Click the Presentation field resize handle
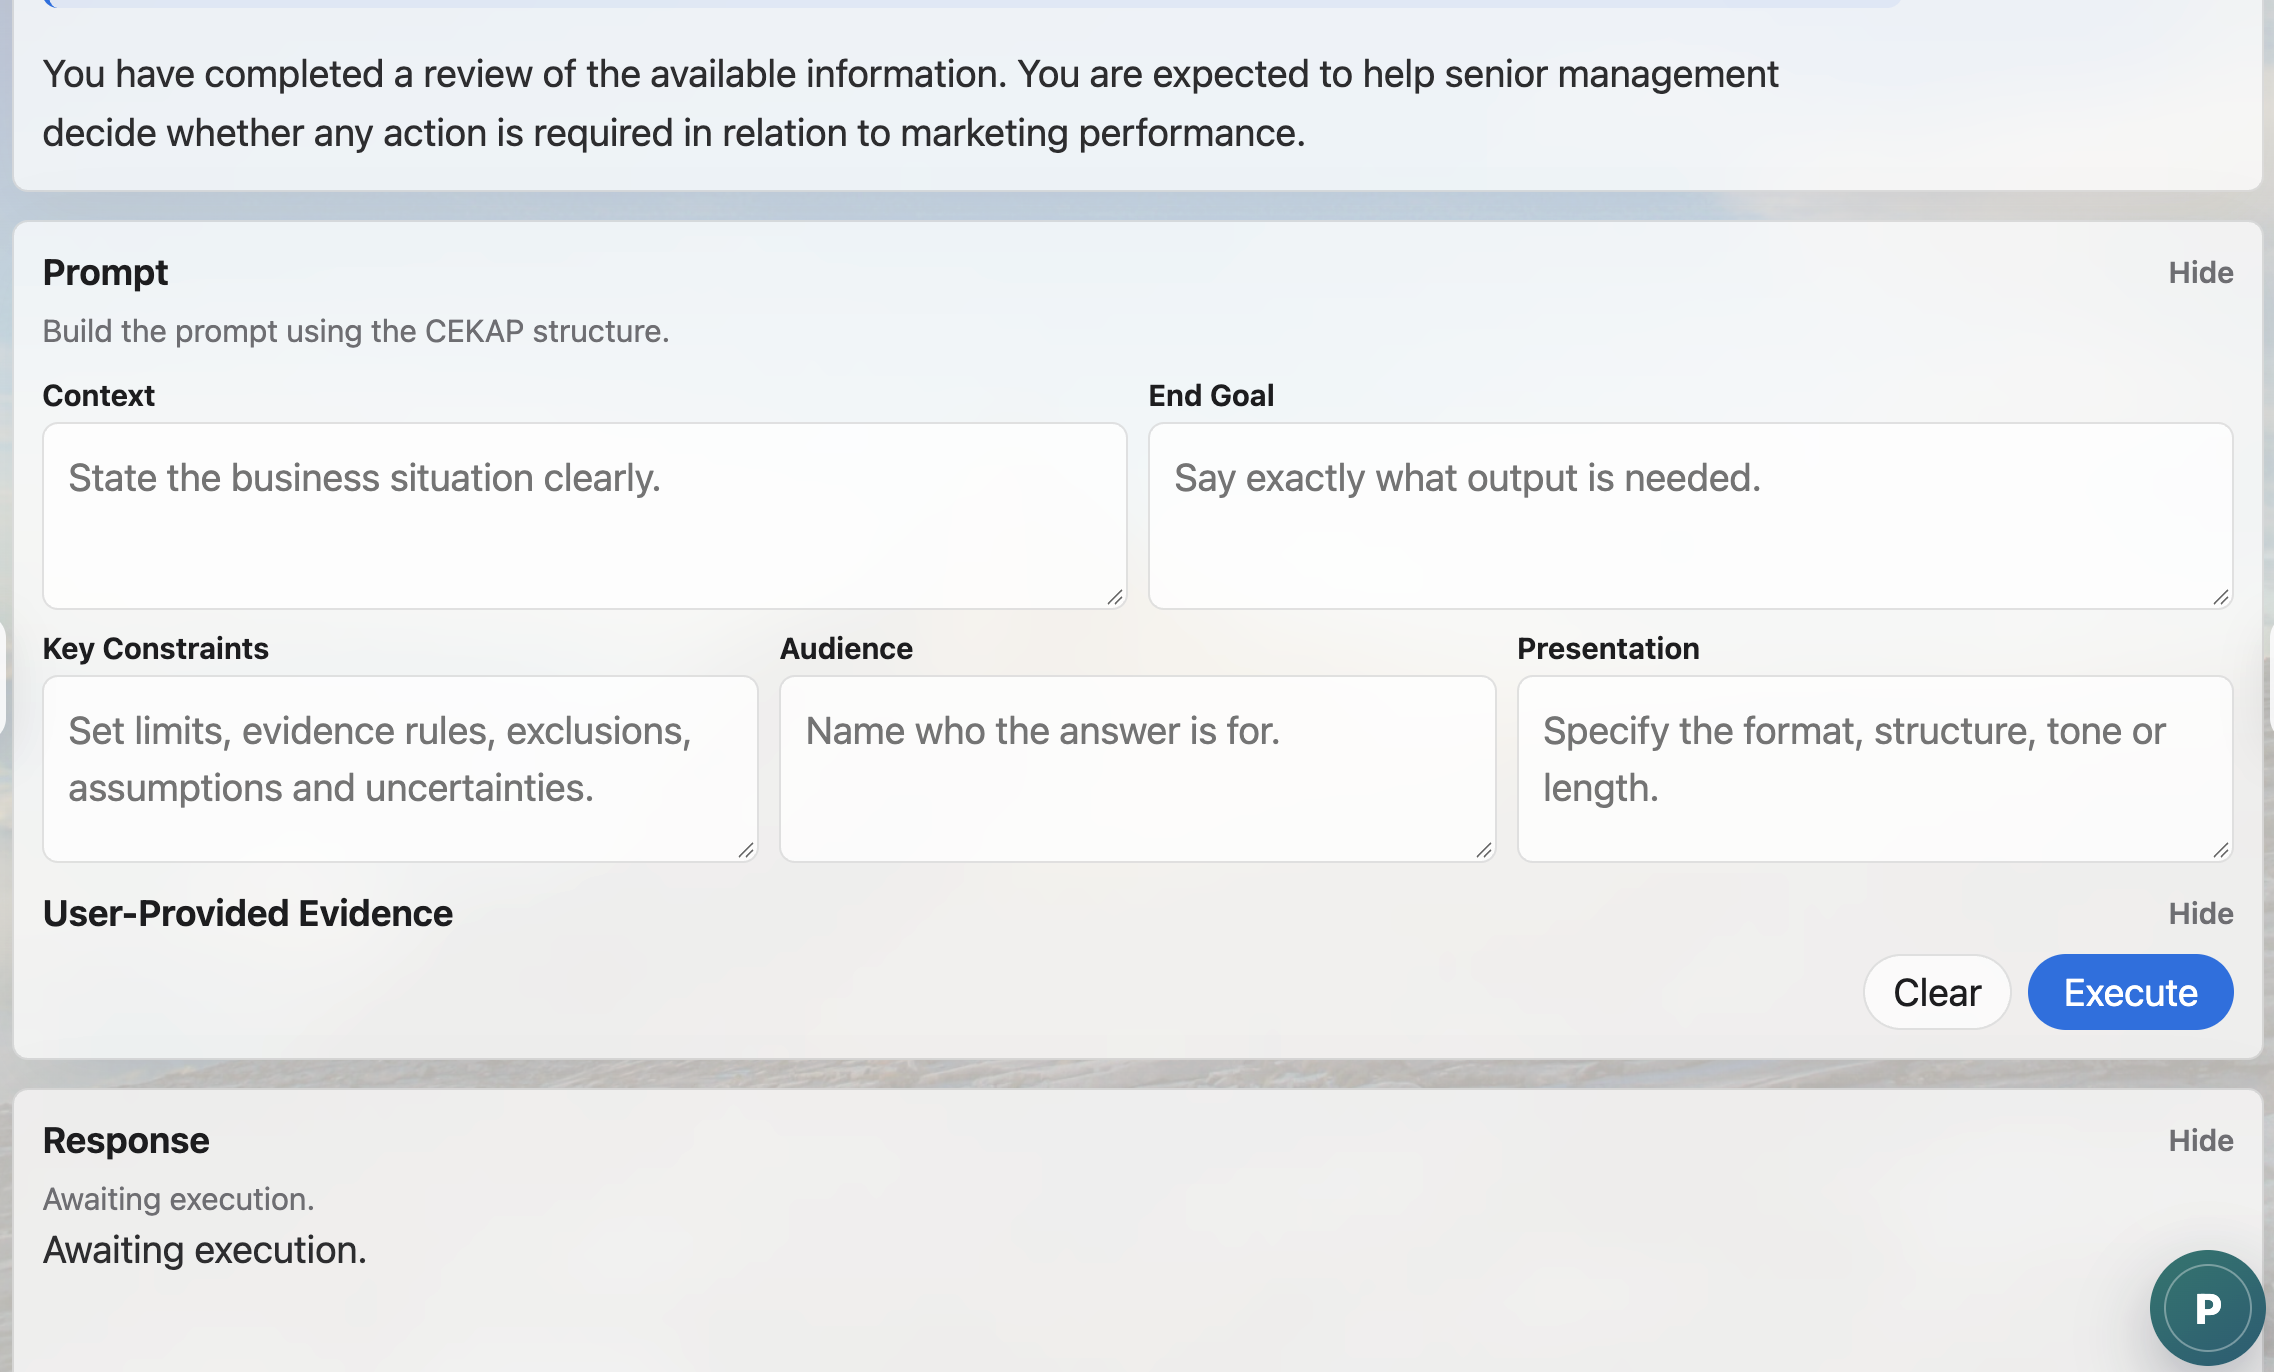Image resolution: width=2274 pixels, height=1372 pixels. pyautogui.click(x=2221, y=850)
